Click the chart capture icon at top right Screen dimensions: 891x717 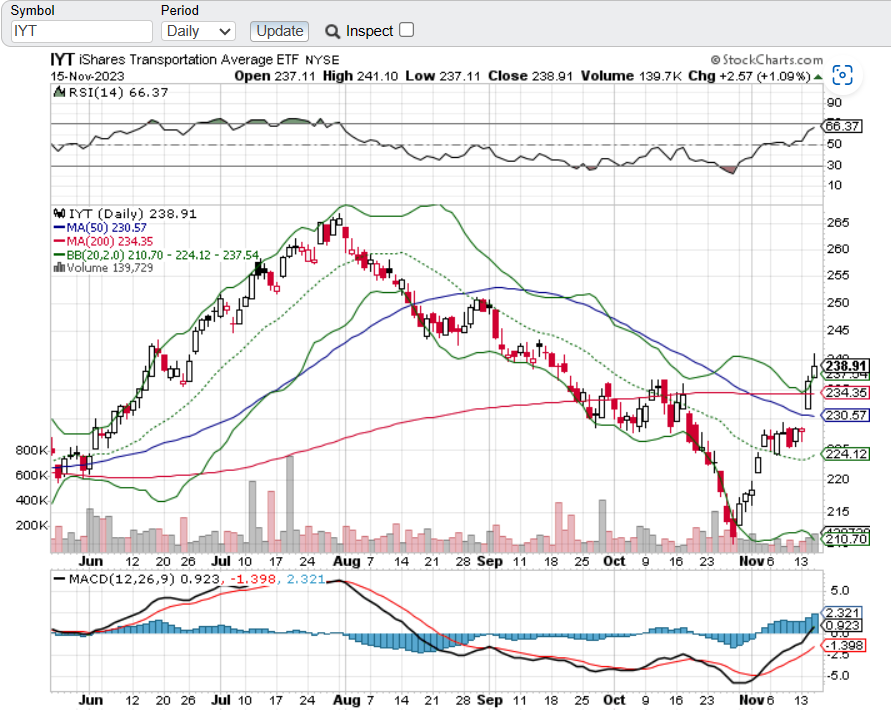[x=843, y=76]
